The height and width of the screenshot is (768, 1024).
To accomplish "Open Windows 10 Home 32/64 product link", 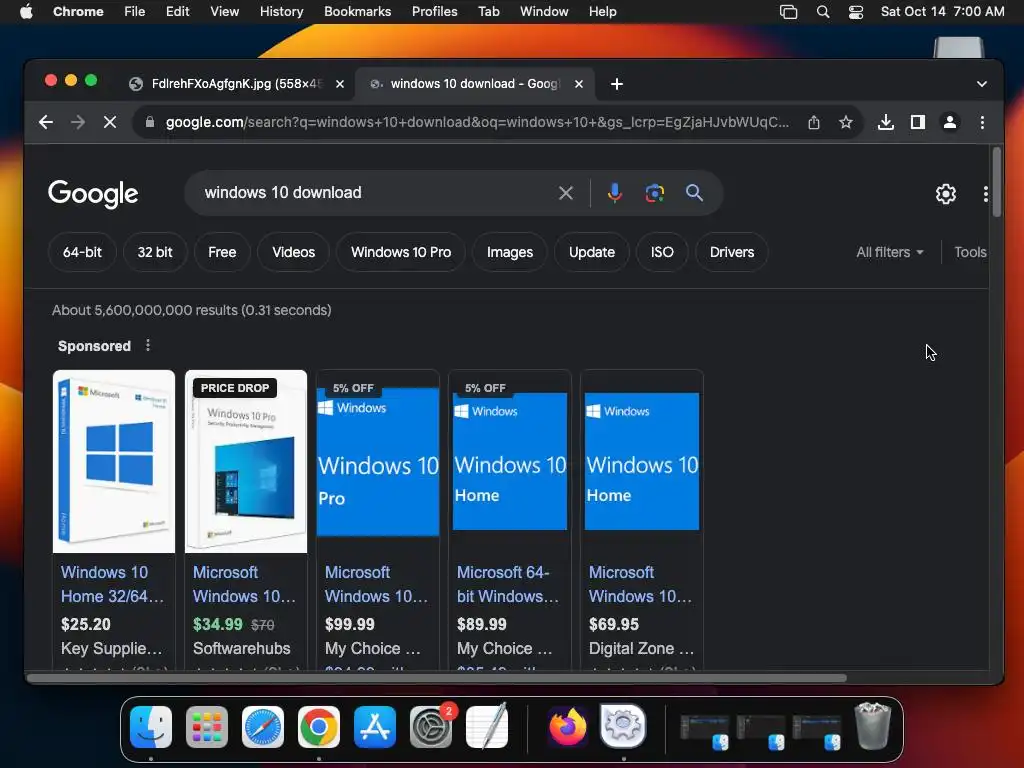I will 112,584.
